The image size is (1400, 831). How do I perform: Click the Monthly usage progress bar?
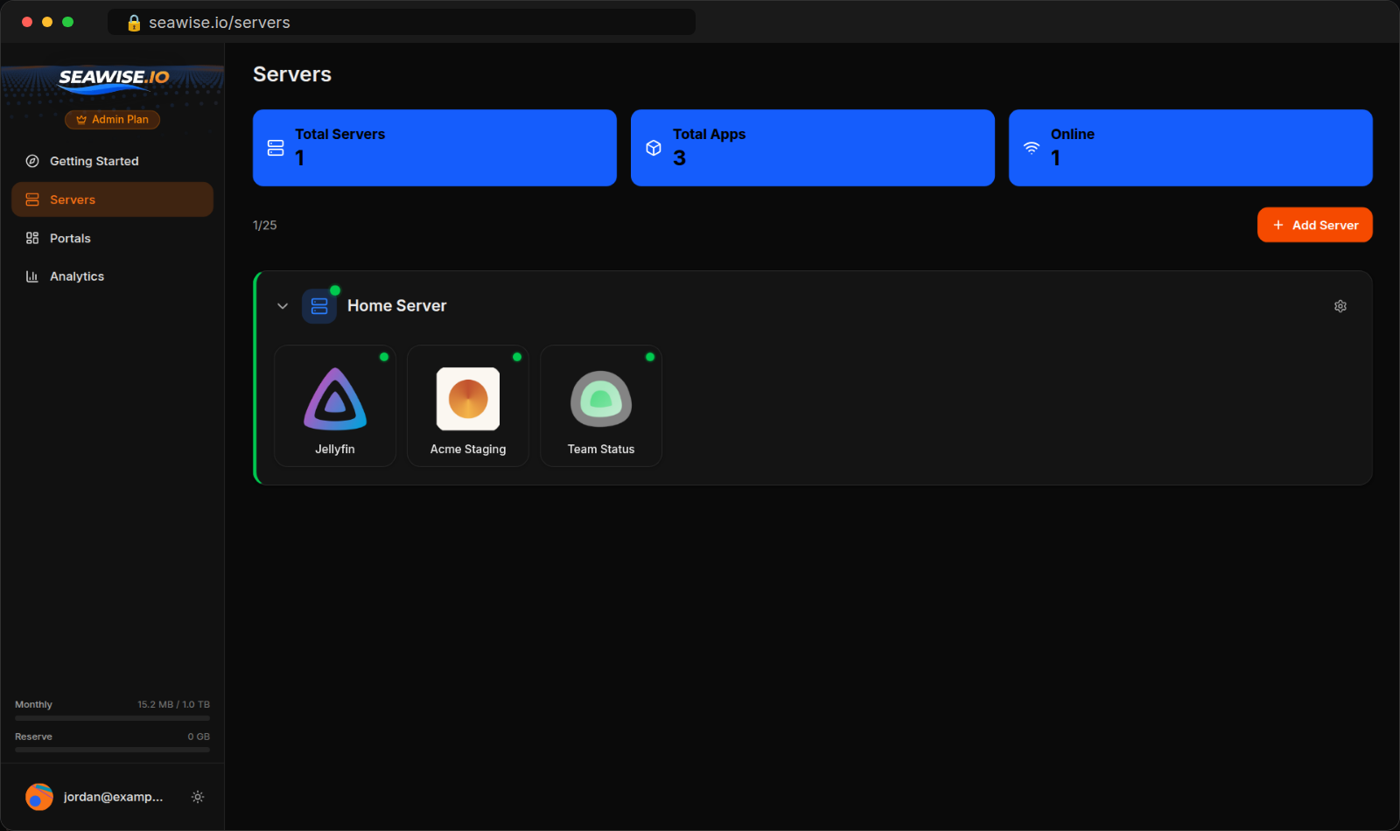point(112,718)
